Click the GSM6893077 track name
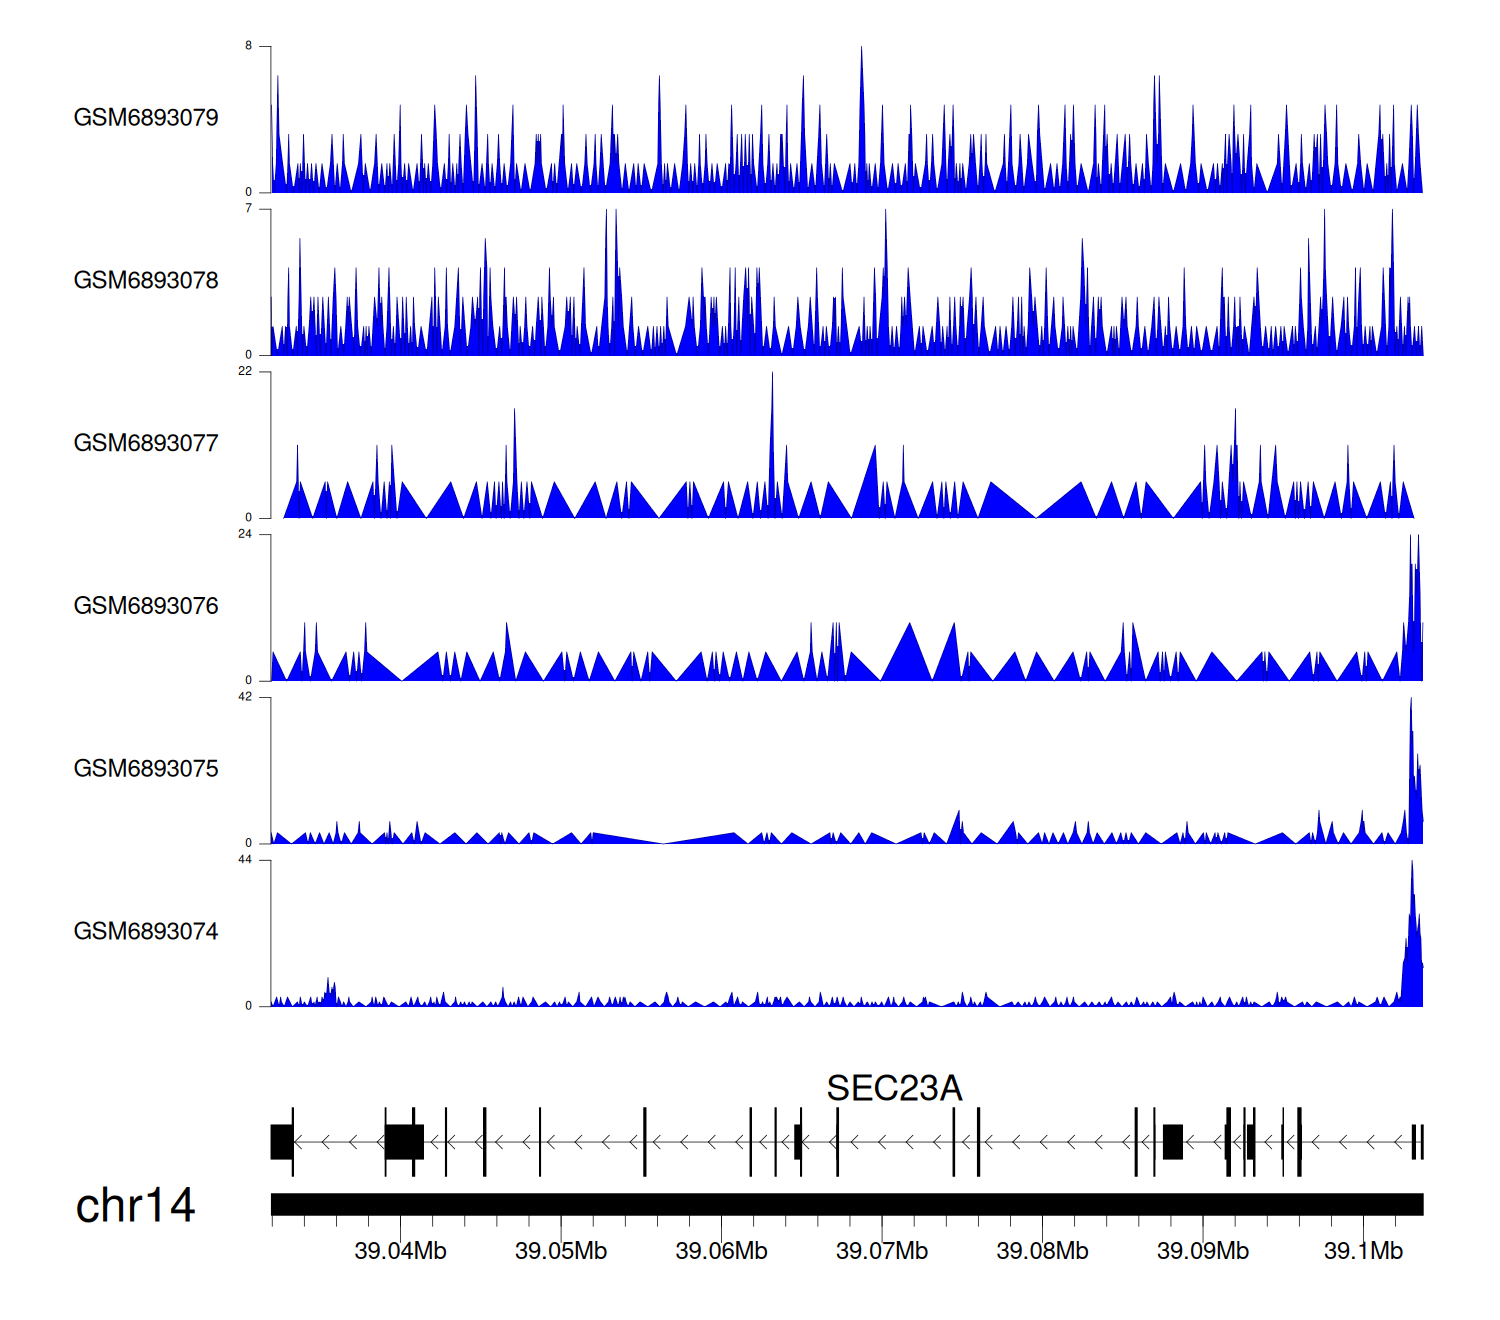1500x1320 pixels. coord(146,444)
